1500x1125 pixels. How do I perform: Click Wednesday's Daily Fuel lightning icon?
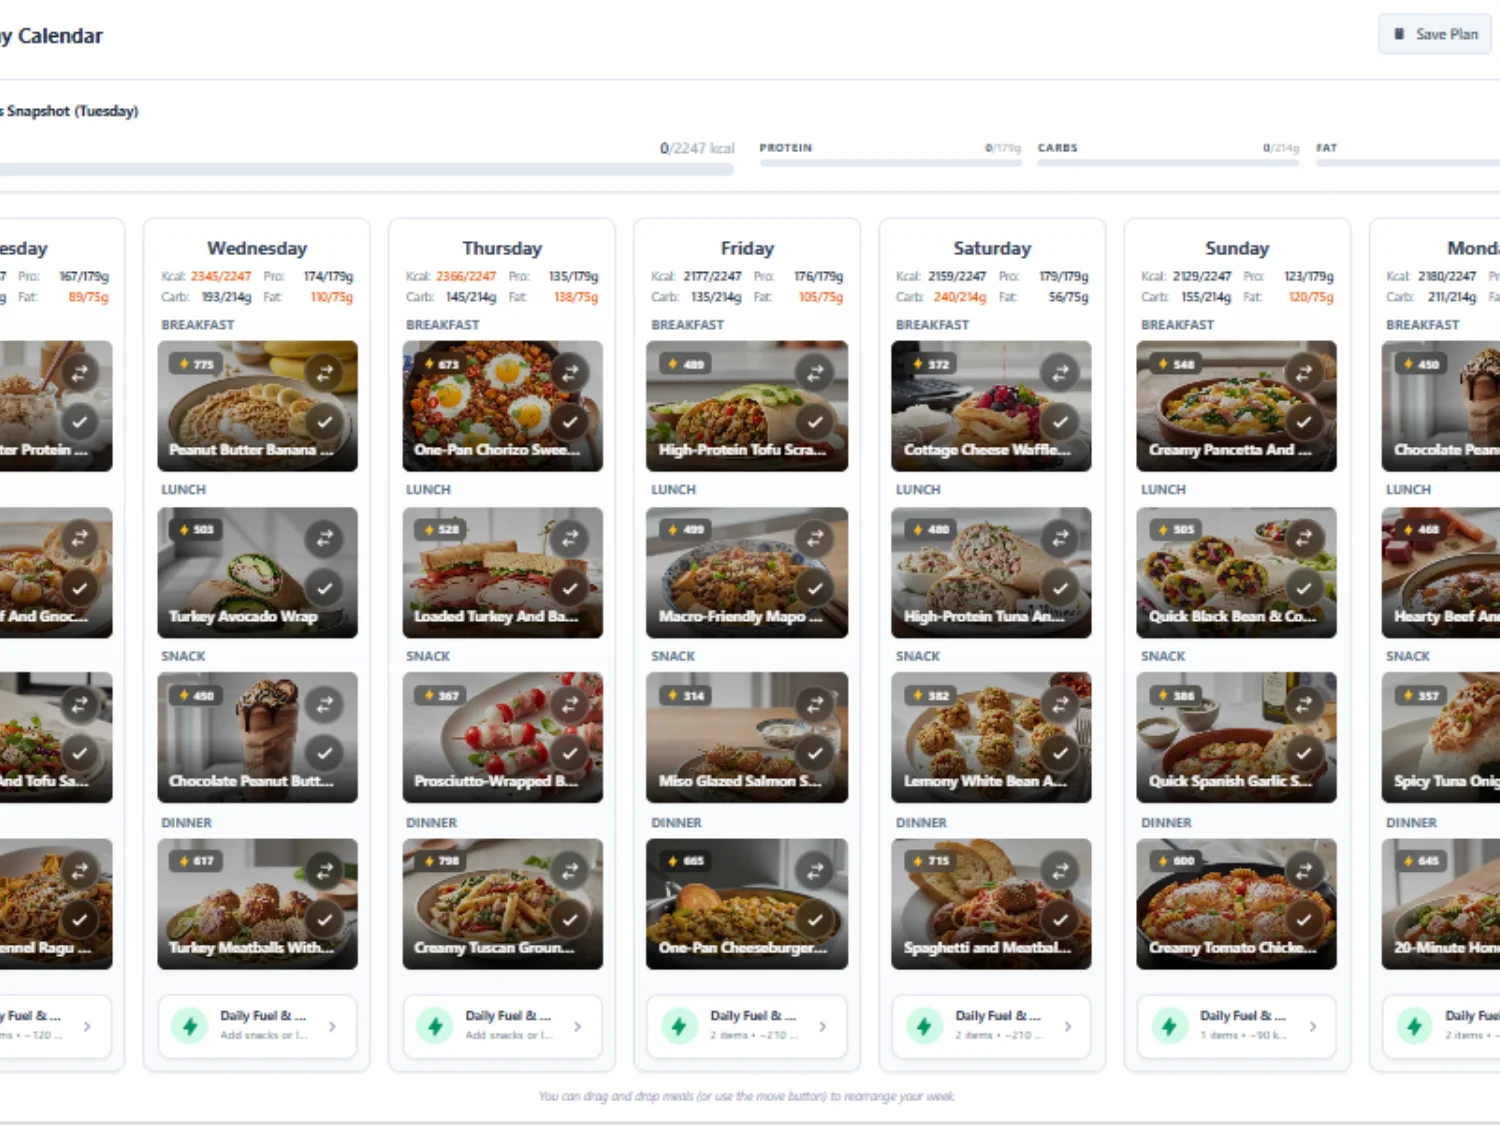[x=189, y=1026]
